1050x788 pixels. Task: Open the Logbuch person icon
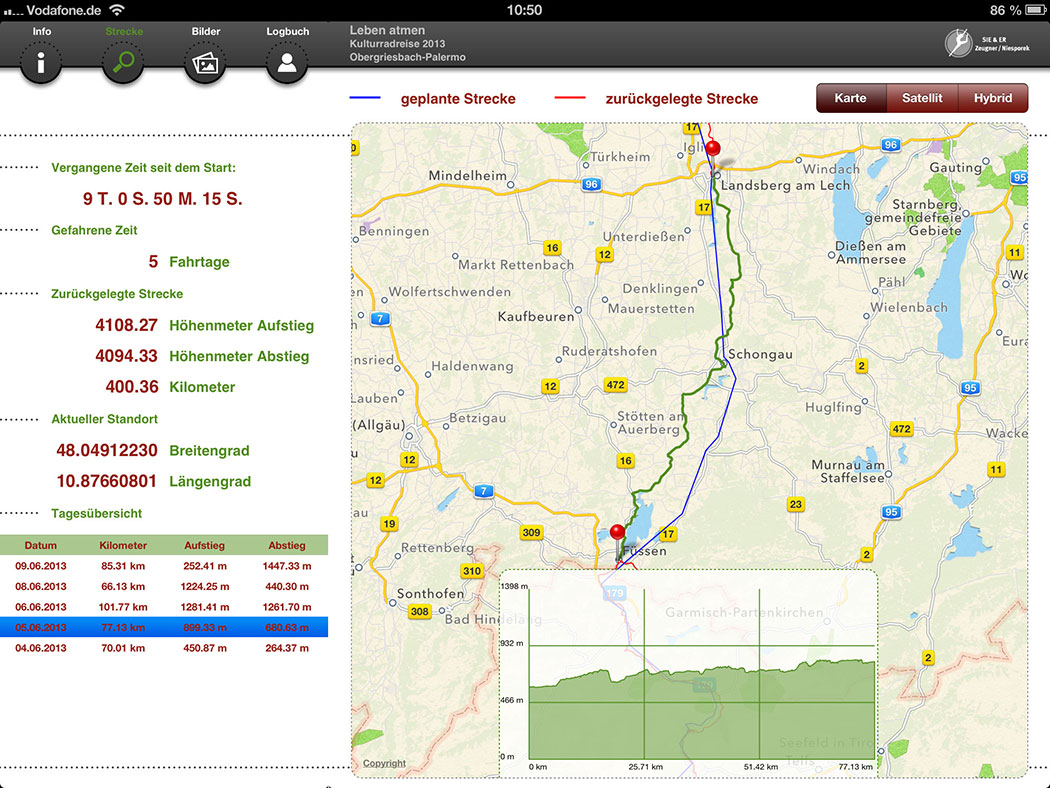pyautogui.click(x=287, y=63)
